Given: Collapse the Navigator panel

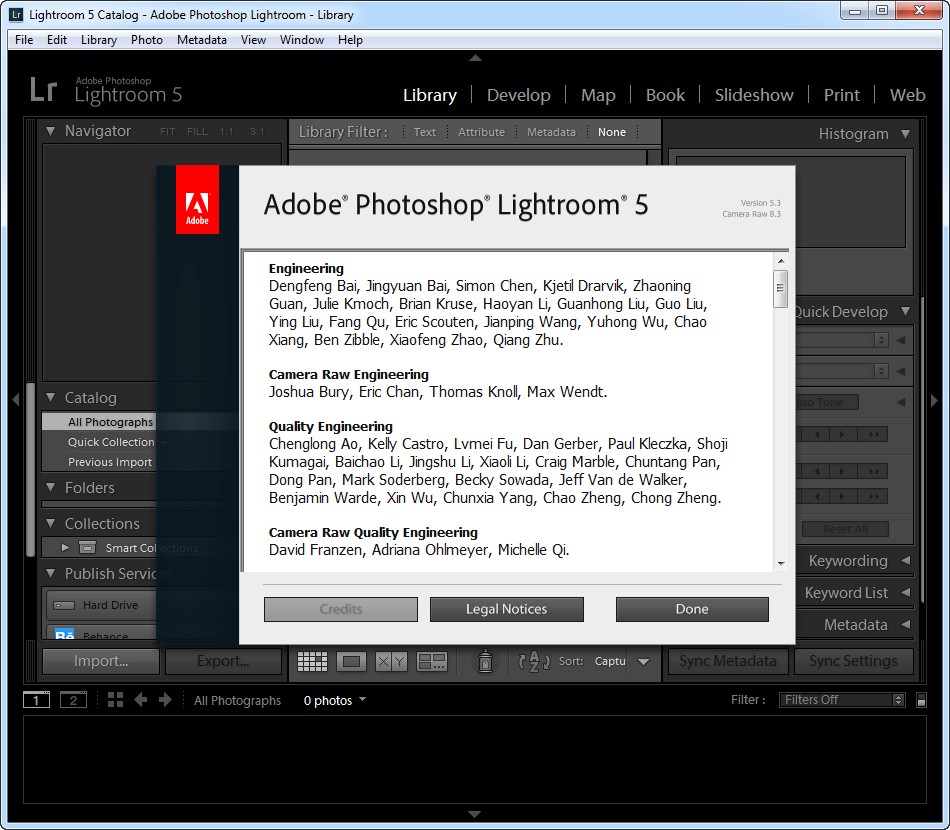Looking at the screenshot, I should [51, 131].
